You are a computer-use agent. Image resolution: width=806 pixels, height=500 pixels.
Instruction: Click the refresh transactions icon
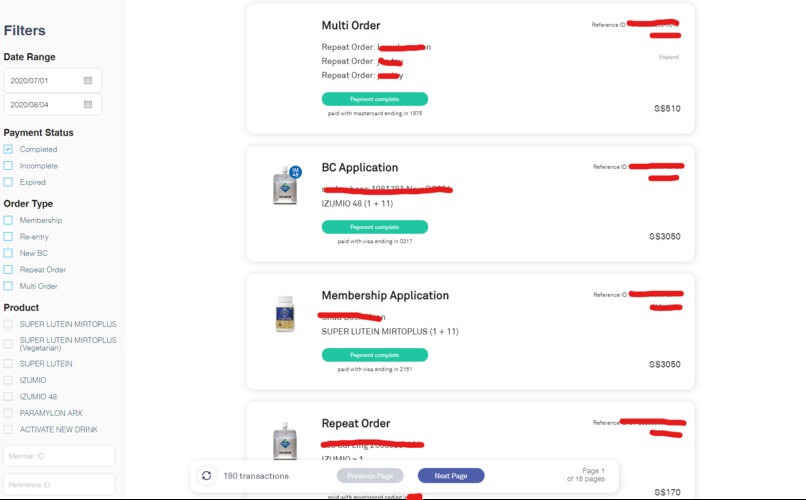[207, 476]
